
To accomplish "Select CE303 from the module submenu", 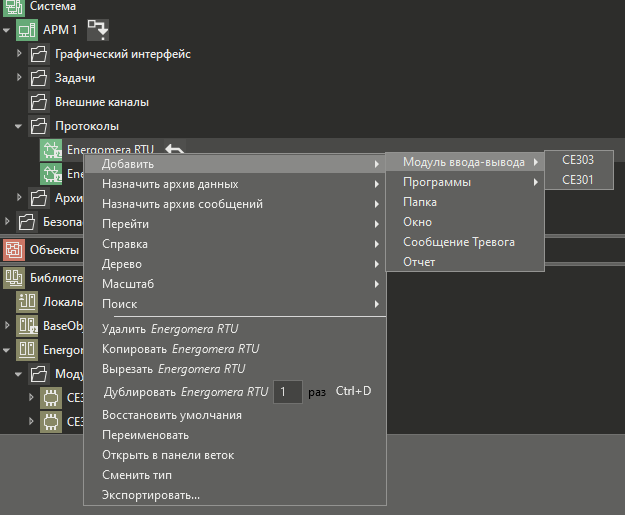I will click(x=578, y=160).
